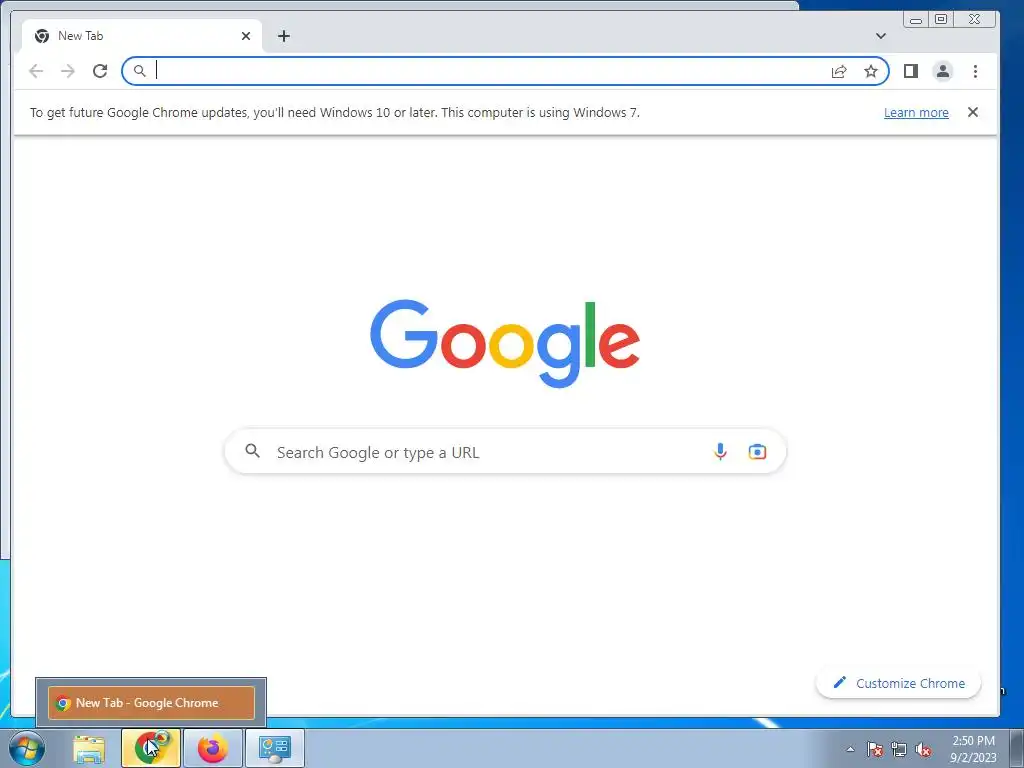Image resolution: width=1024 pixels, height=768 pixels.
Task: Search by image with the camera icon
Action: click(757, 451)
